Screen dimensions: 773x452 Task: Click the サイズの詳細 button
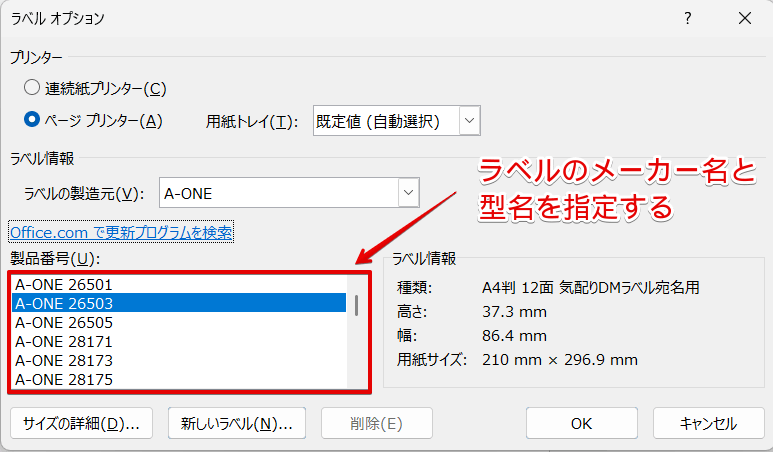coord(81,423)
